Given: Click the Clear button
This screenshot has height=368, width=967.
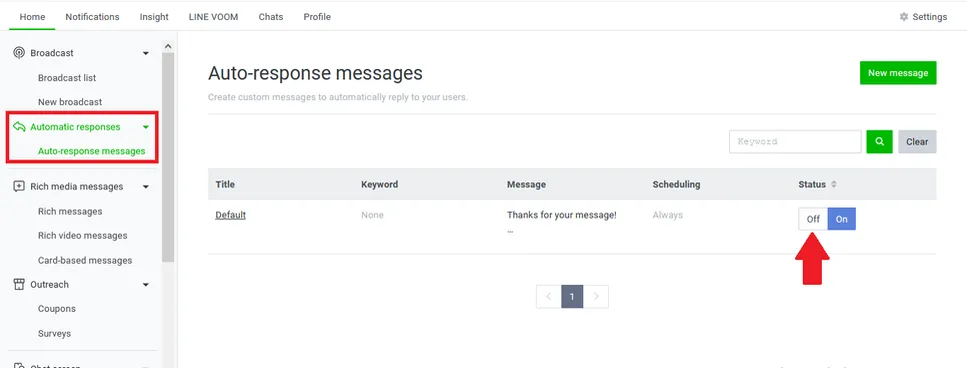Looking at the screenshot, I should 917,142.
